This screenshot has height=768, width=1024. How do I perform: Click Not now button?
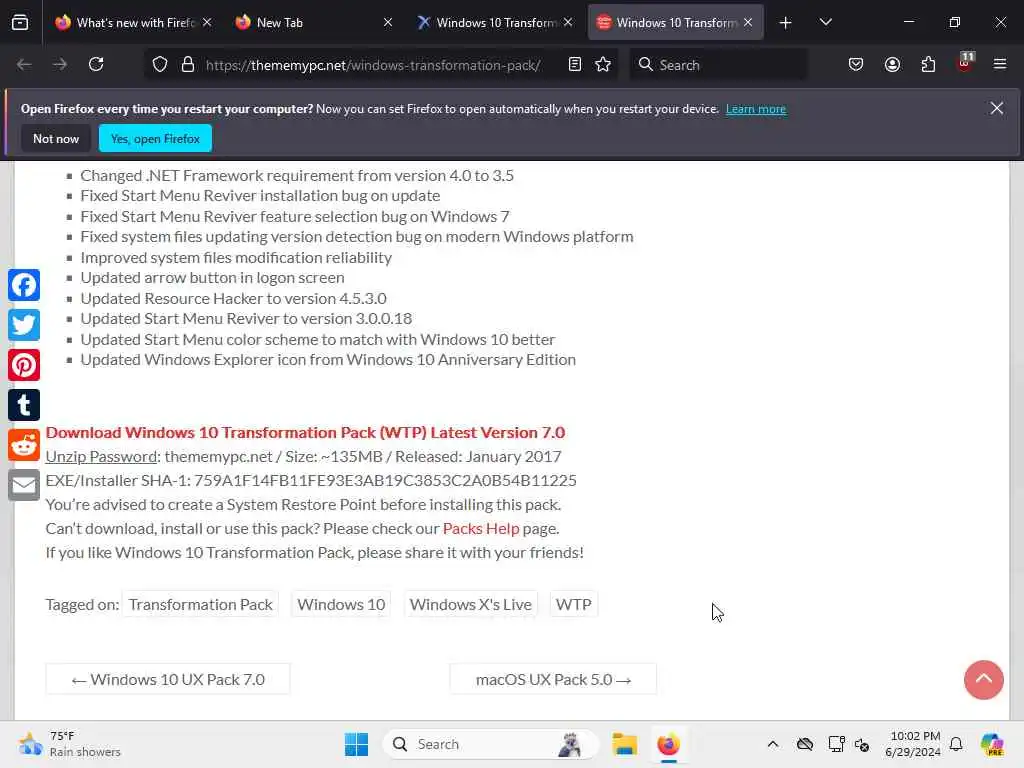click(x=56, y=138)
